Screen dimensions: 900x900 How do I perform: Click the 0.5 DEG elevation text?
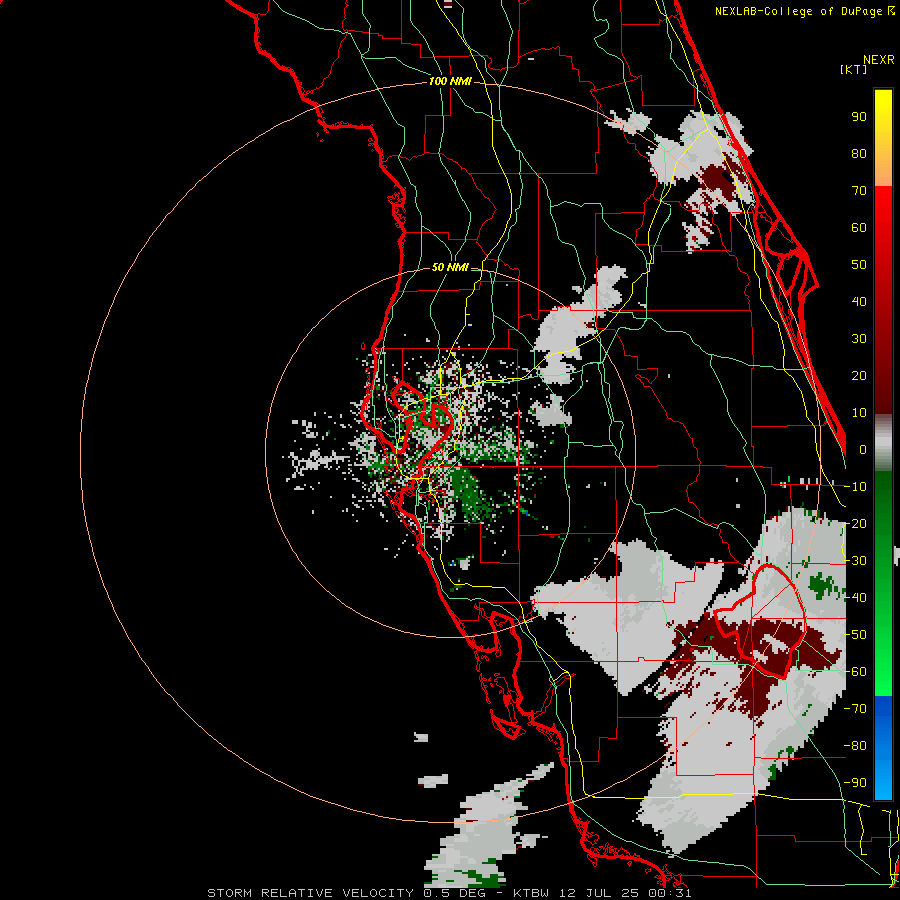(x=455, y=893)
